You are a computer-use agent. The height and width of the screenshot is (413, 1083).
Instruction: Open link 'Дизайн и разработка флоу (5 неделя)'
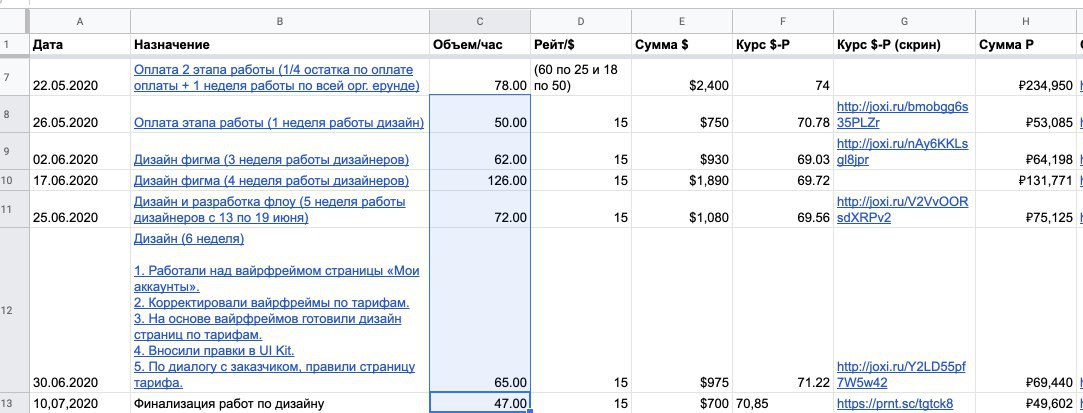[269, 210]
